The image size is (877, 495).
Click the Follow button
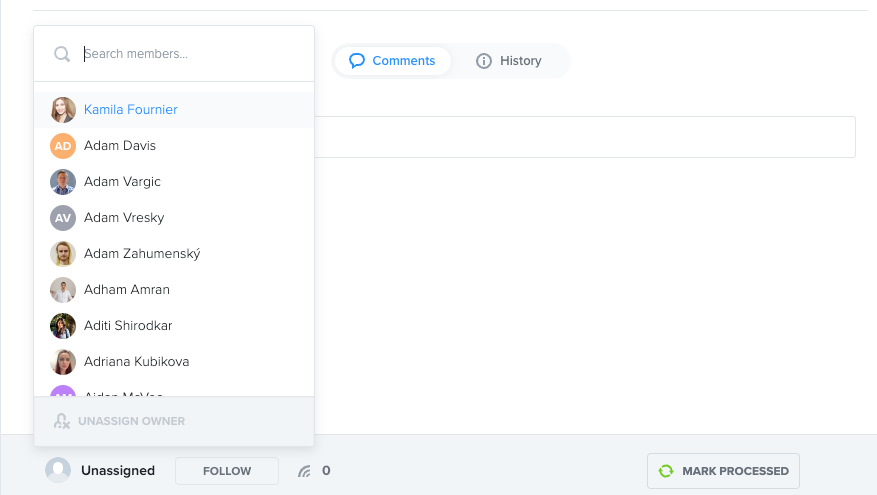pos(227,471)
